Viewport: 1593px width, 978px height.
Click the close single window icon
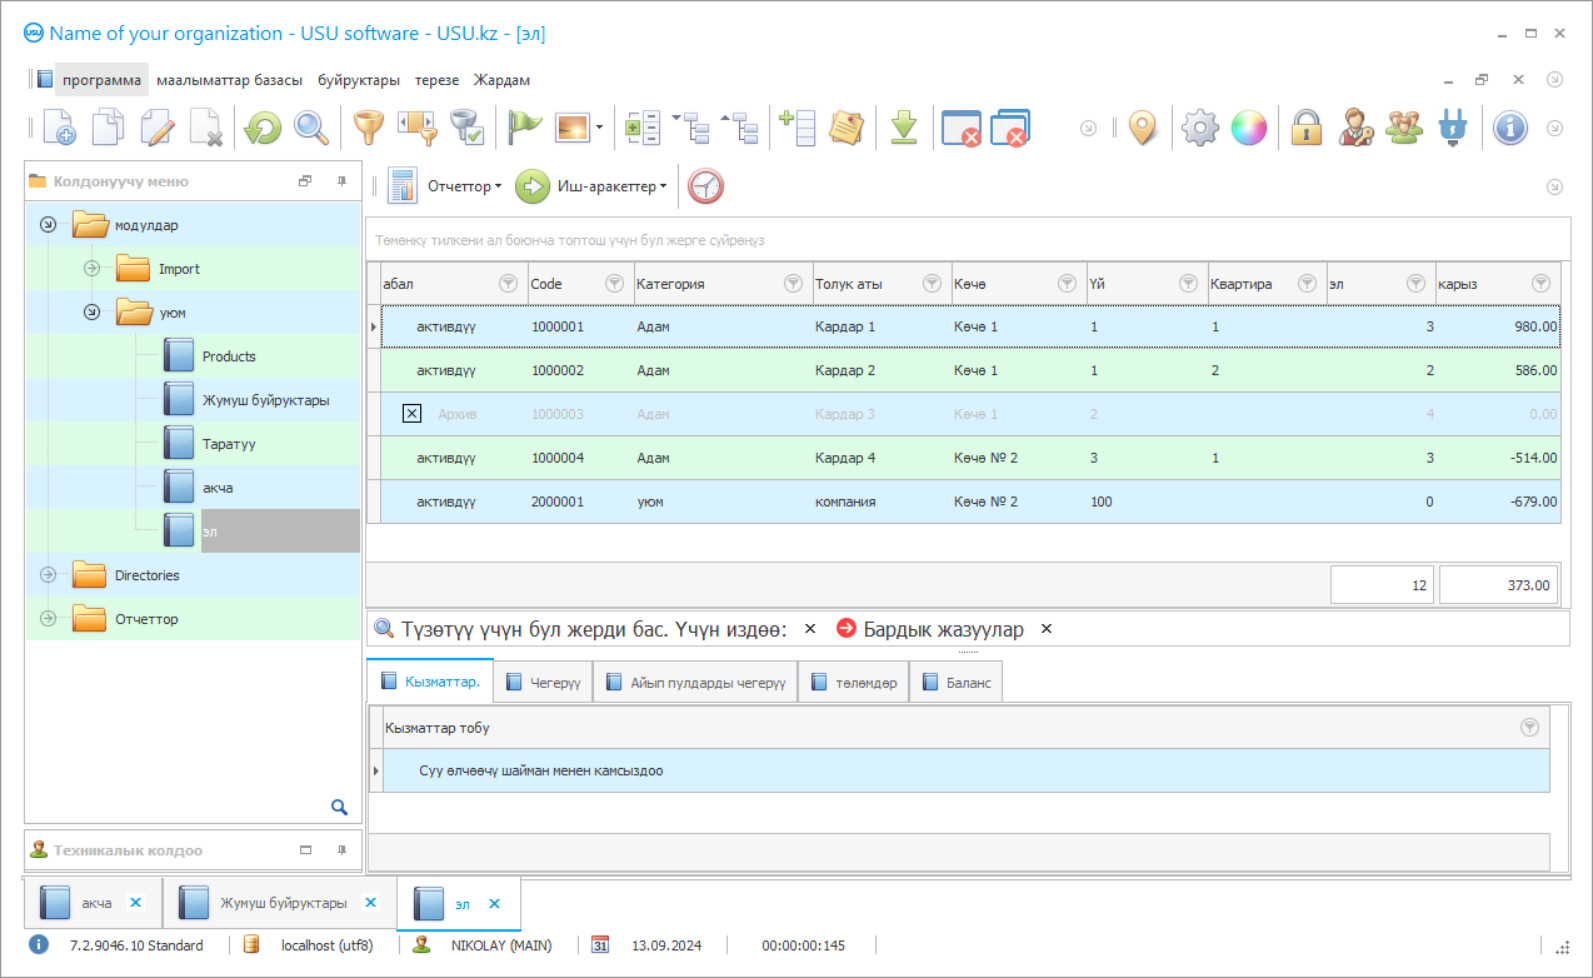pos(961,128)
